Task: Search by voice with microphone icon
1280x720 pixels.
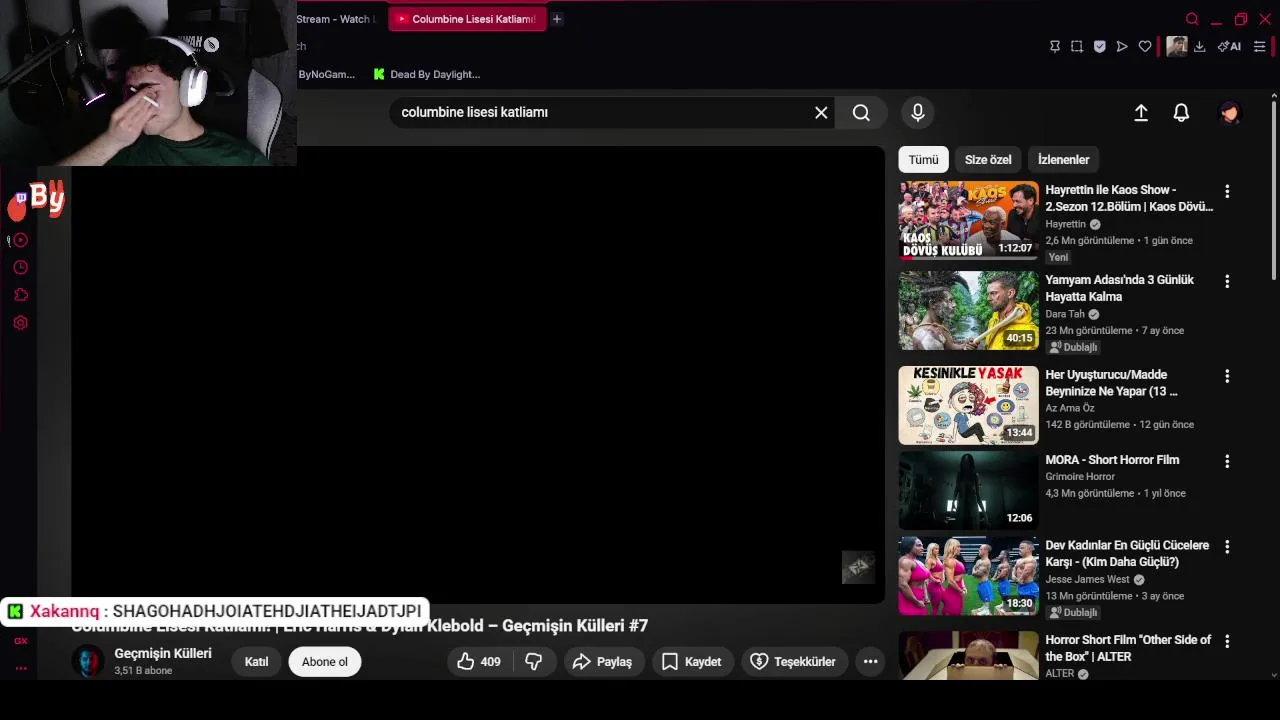Action: coord(918,113)
